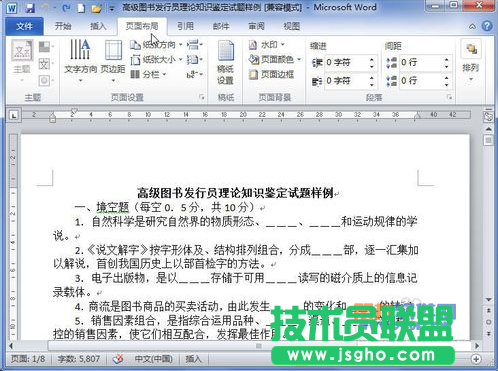Toggle ruler visibility button above scrollbar
Viewport: 498px width, 371px height.
click(488, 117)
